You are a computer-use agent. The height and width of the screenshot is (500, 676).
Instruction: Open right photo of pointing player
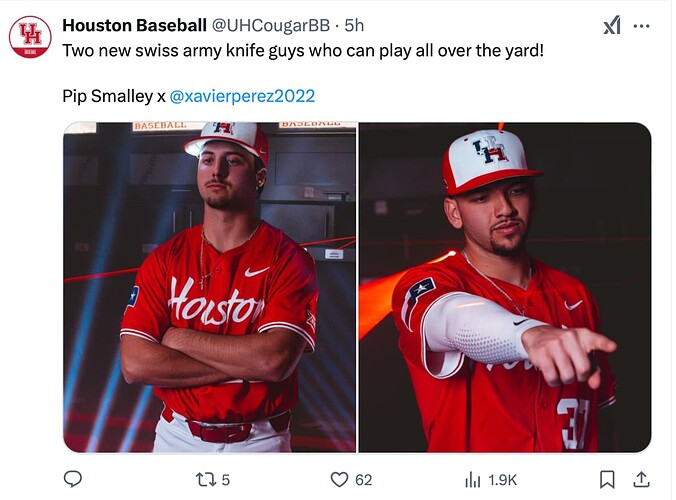(505, 287)
